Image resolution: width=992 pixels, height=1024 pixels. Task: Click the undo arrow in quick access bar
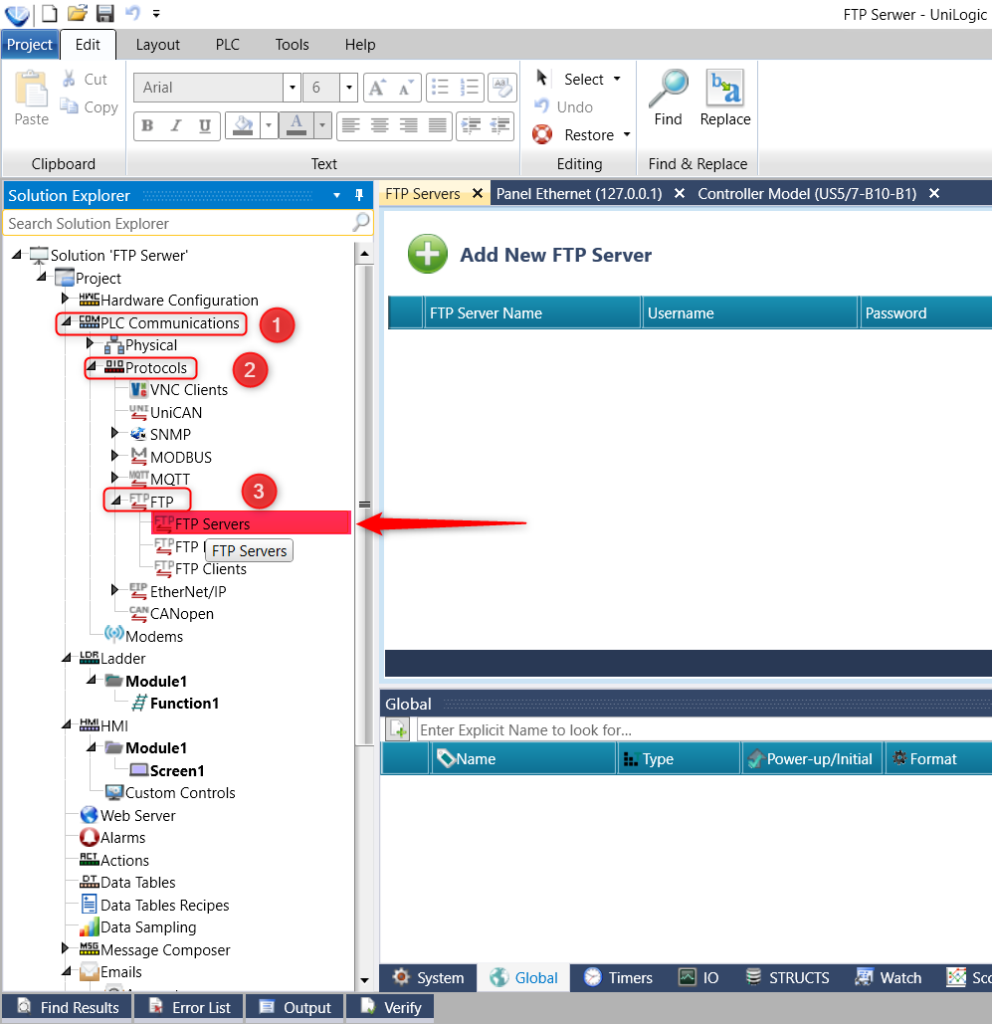pyautogui.click(x=132, y=13)
